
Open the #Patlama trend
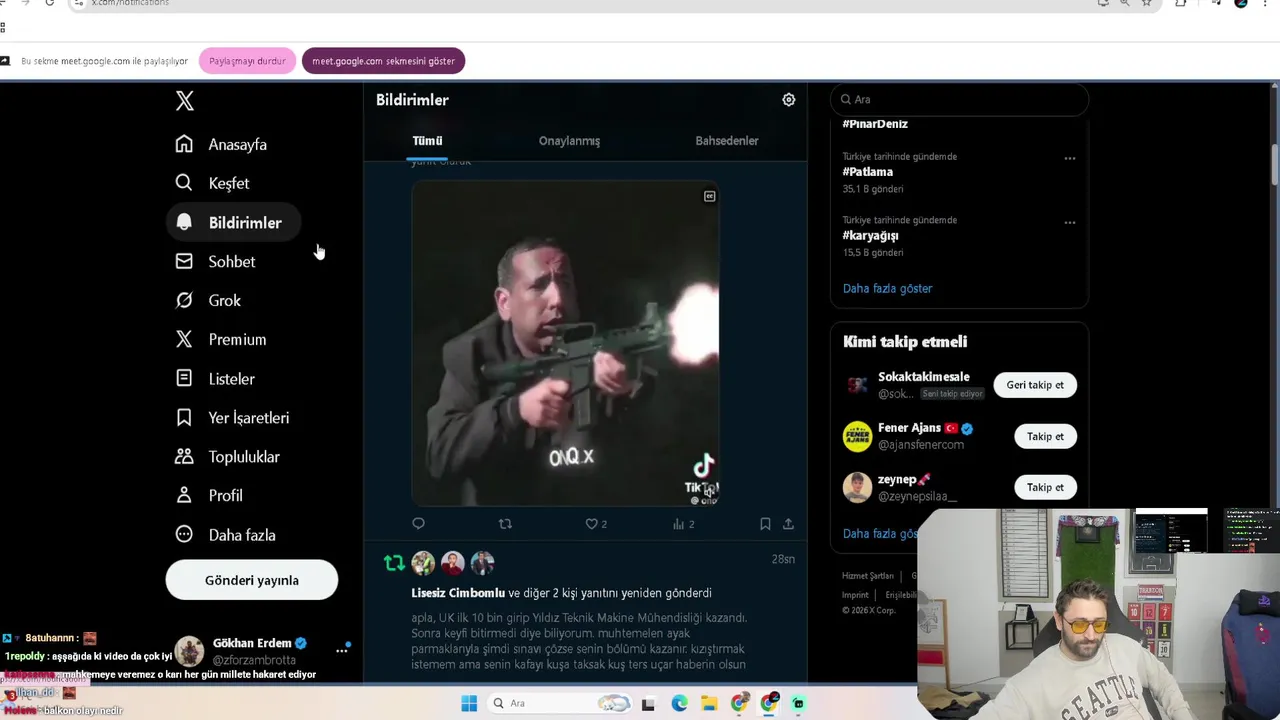tap(867, 172)
